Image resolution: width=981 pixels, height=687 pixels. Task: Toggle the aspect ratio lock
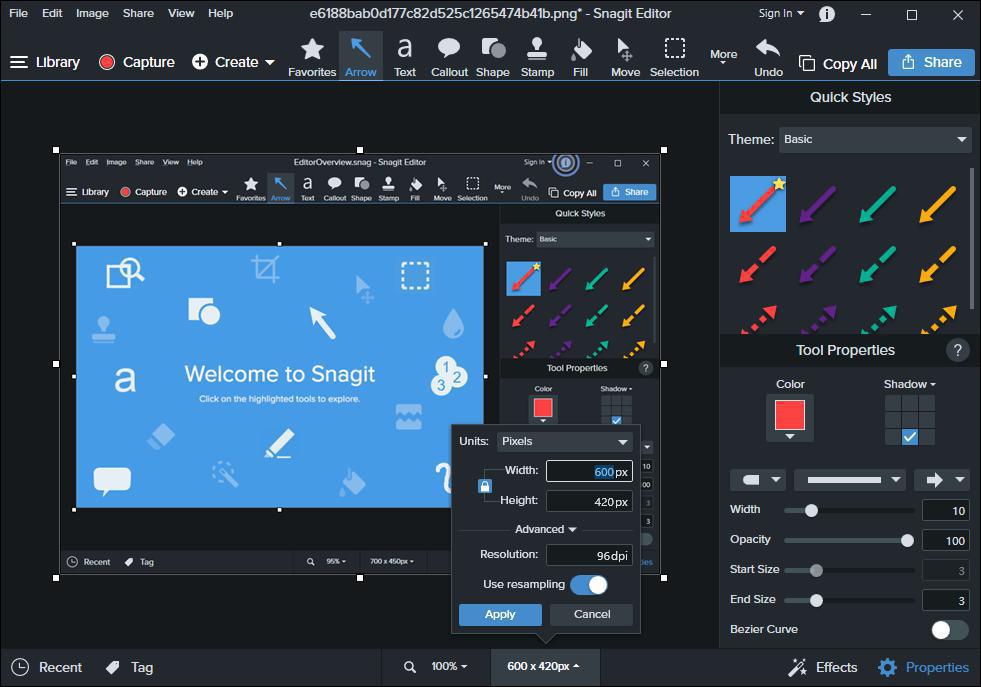(x=485, y=486)
